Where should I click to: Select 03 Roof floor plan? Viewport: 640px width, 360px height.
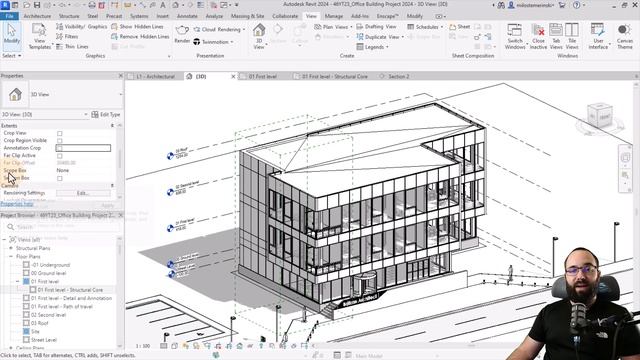coord(40,323)
